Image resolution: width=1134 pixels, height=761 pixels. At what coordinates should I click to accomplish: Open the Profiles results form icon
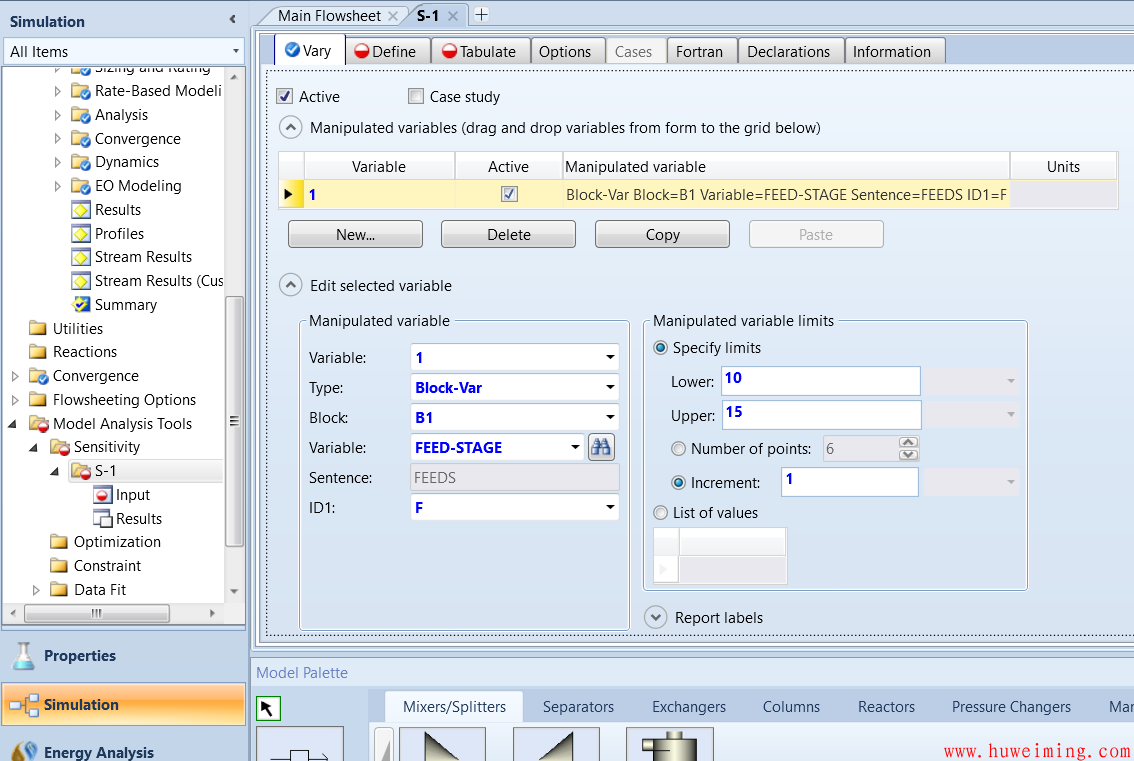point(81,234)
